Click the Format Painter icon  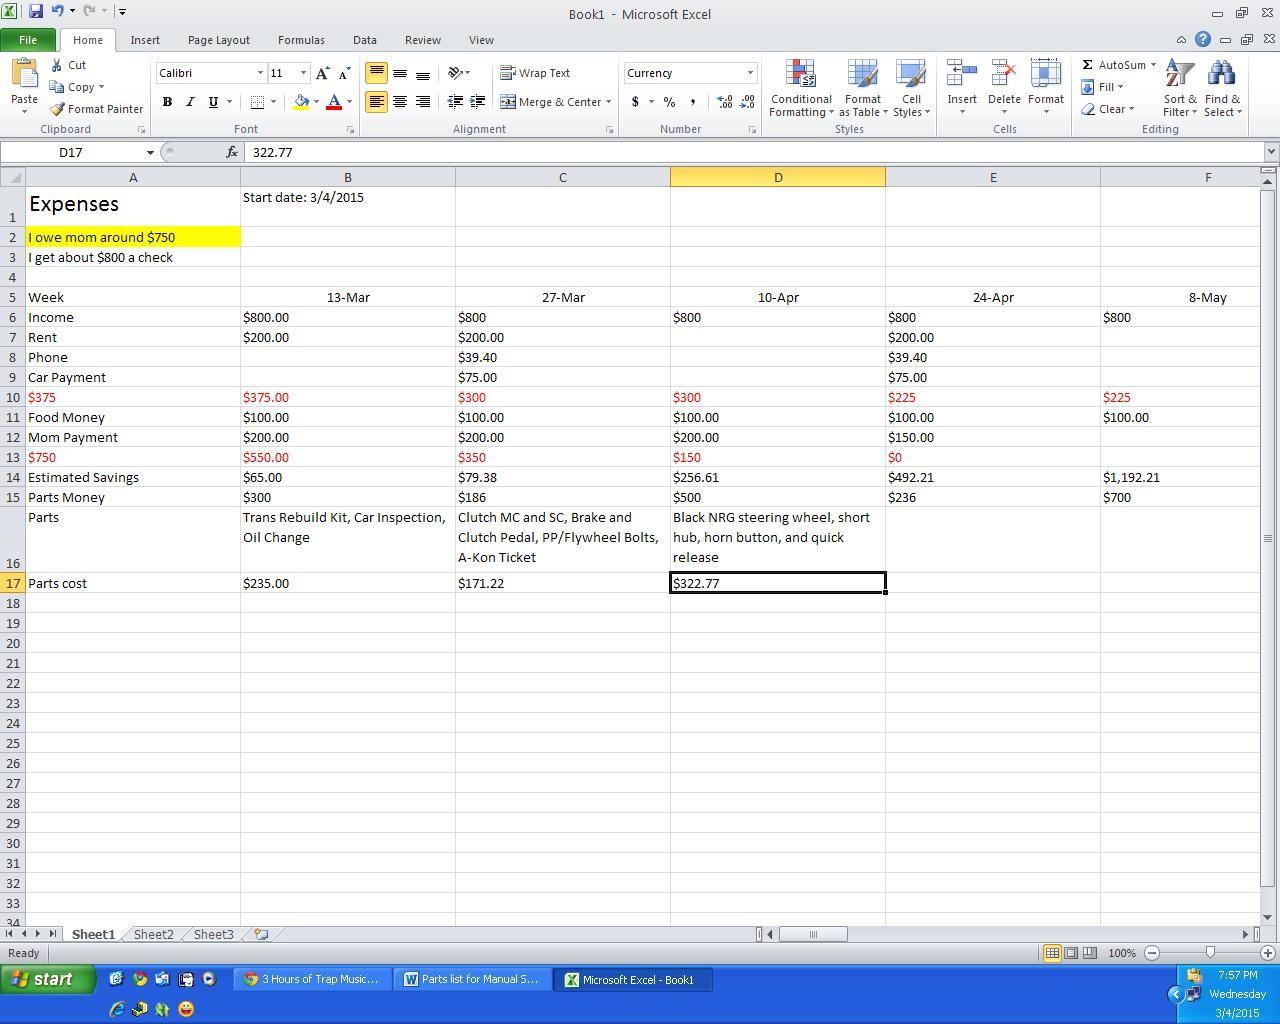click(x=95, y=109)
